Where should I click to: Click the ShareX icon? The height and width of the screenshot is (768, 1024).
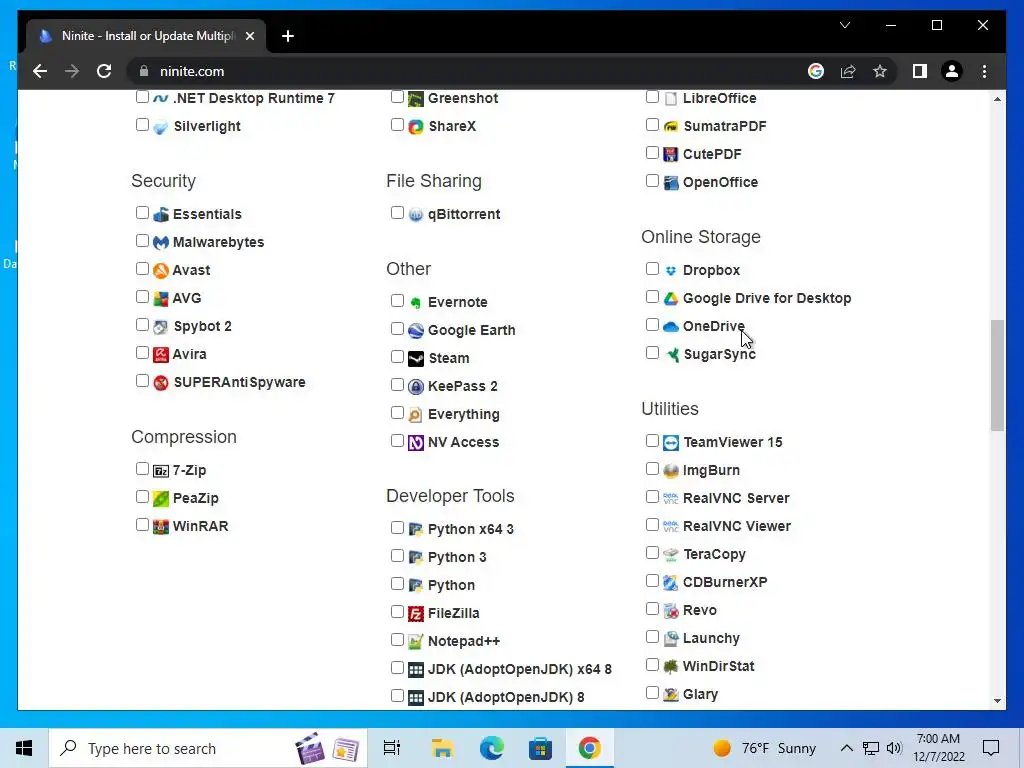click(x=416, y=127)
